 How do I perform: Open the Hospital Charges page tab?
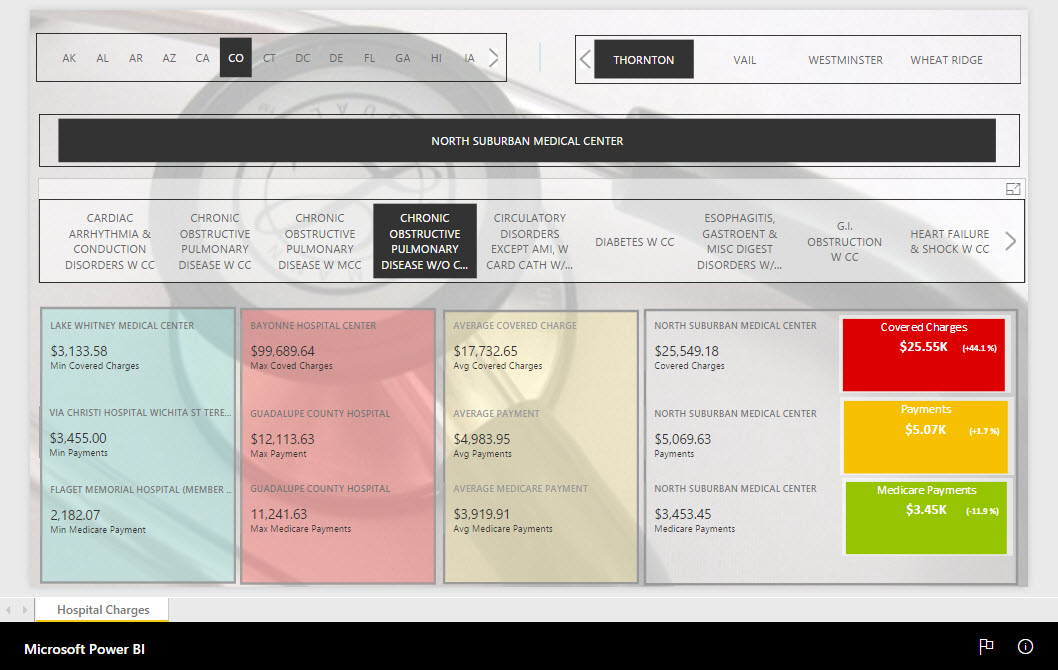coord(103,609)
